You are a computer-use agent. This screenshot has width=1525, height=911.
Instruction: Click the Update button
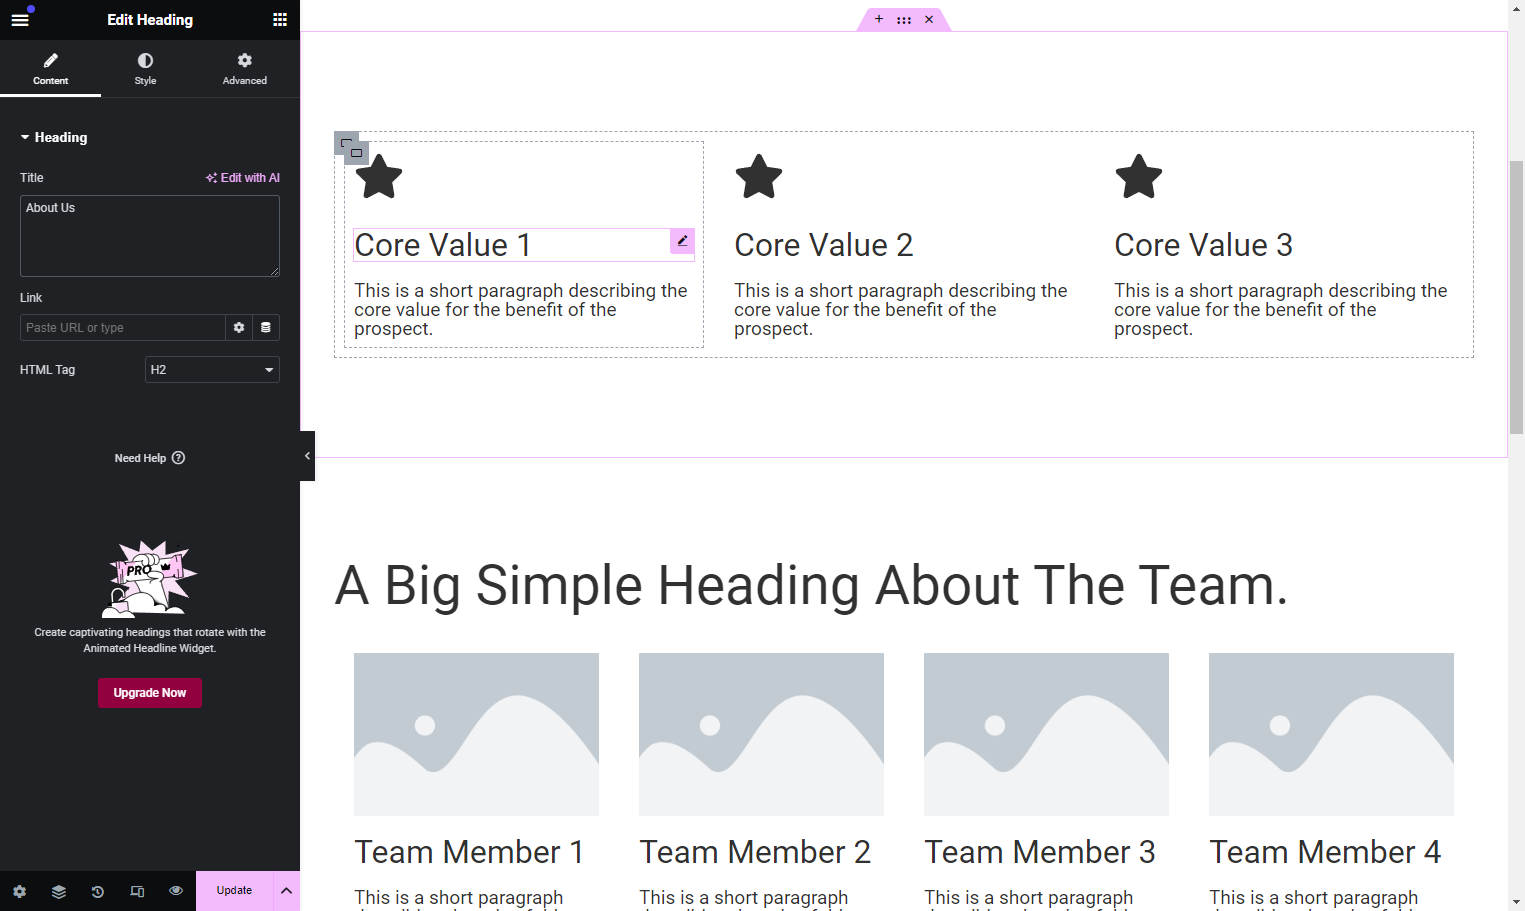(x=234, y=891)
